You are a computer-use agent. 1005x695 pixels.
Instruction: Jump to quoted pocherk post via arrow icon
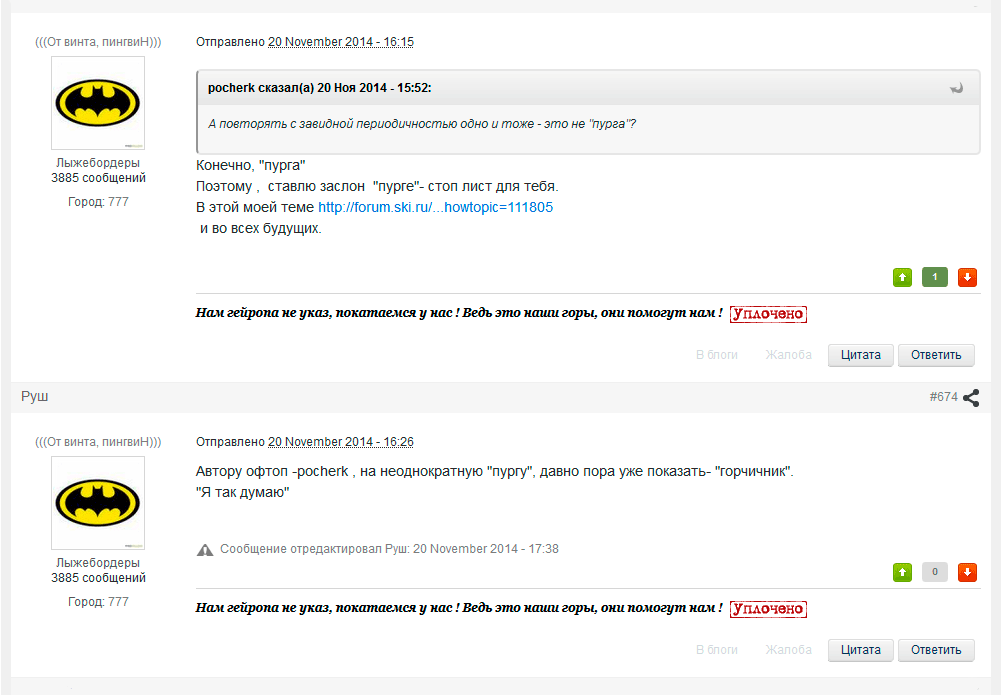click(956, 88)
